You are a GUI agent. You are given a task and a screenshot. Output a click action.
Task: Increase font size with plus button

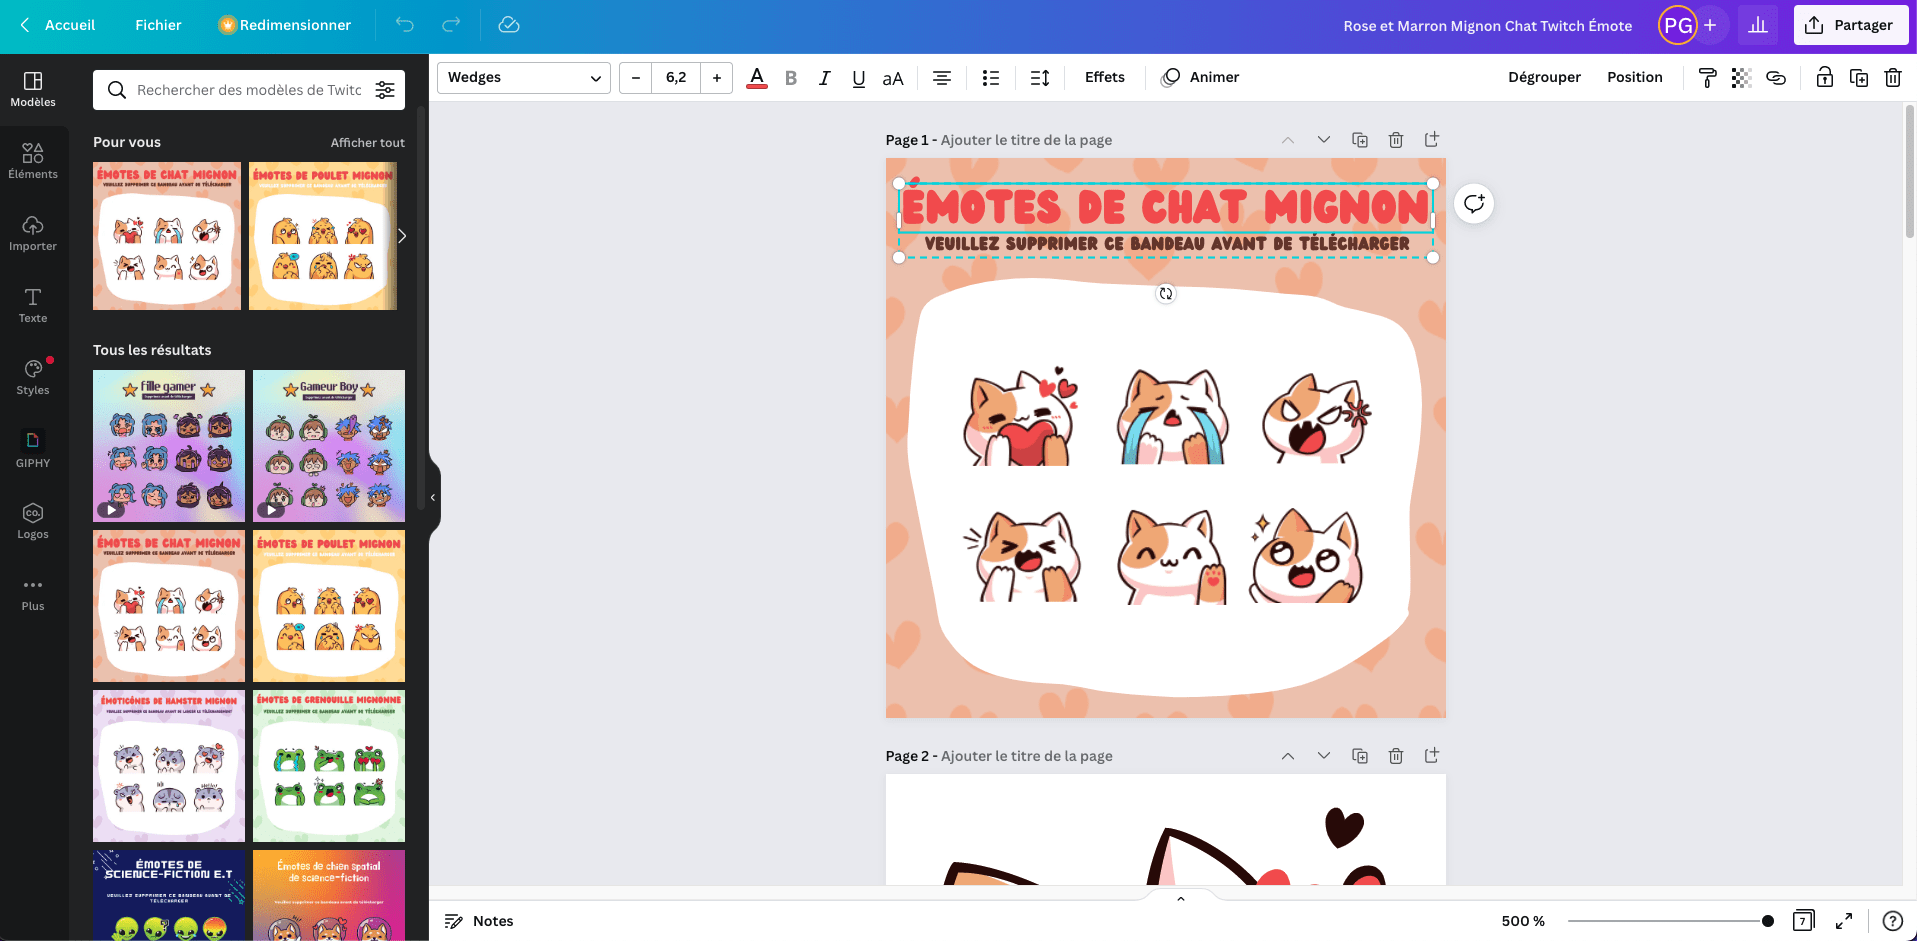coord(717,78)
